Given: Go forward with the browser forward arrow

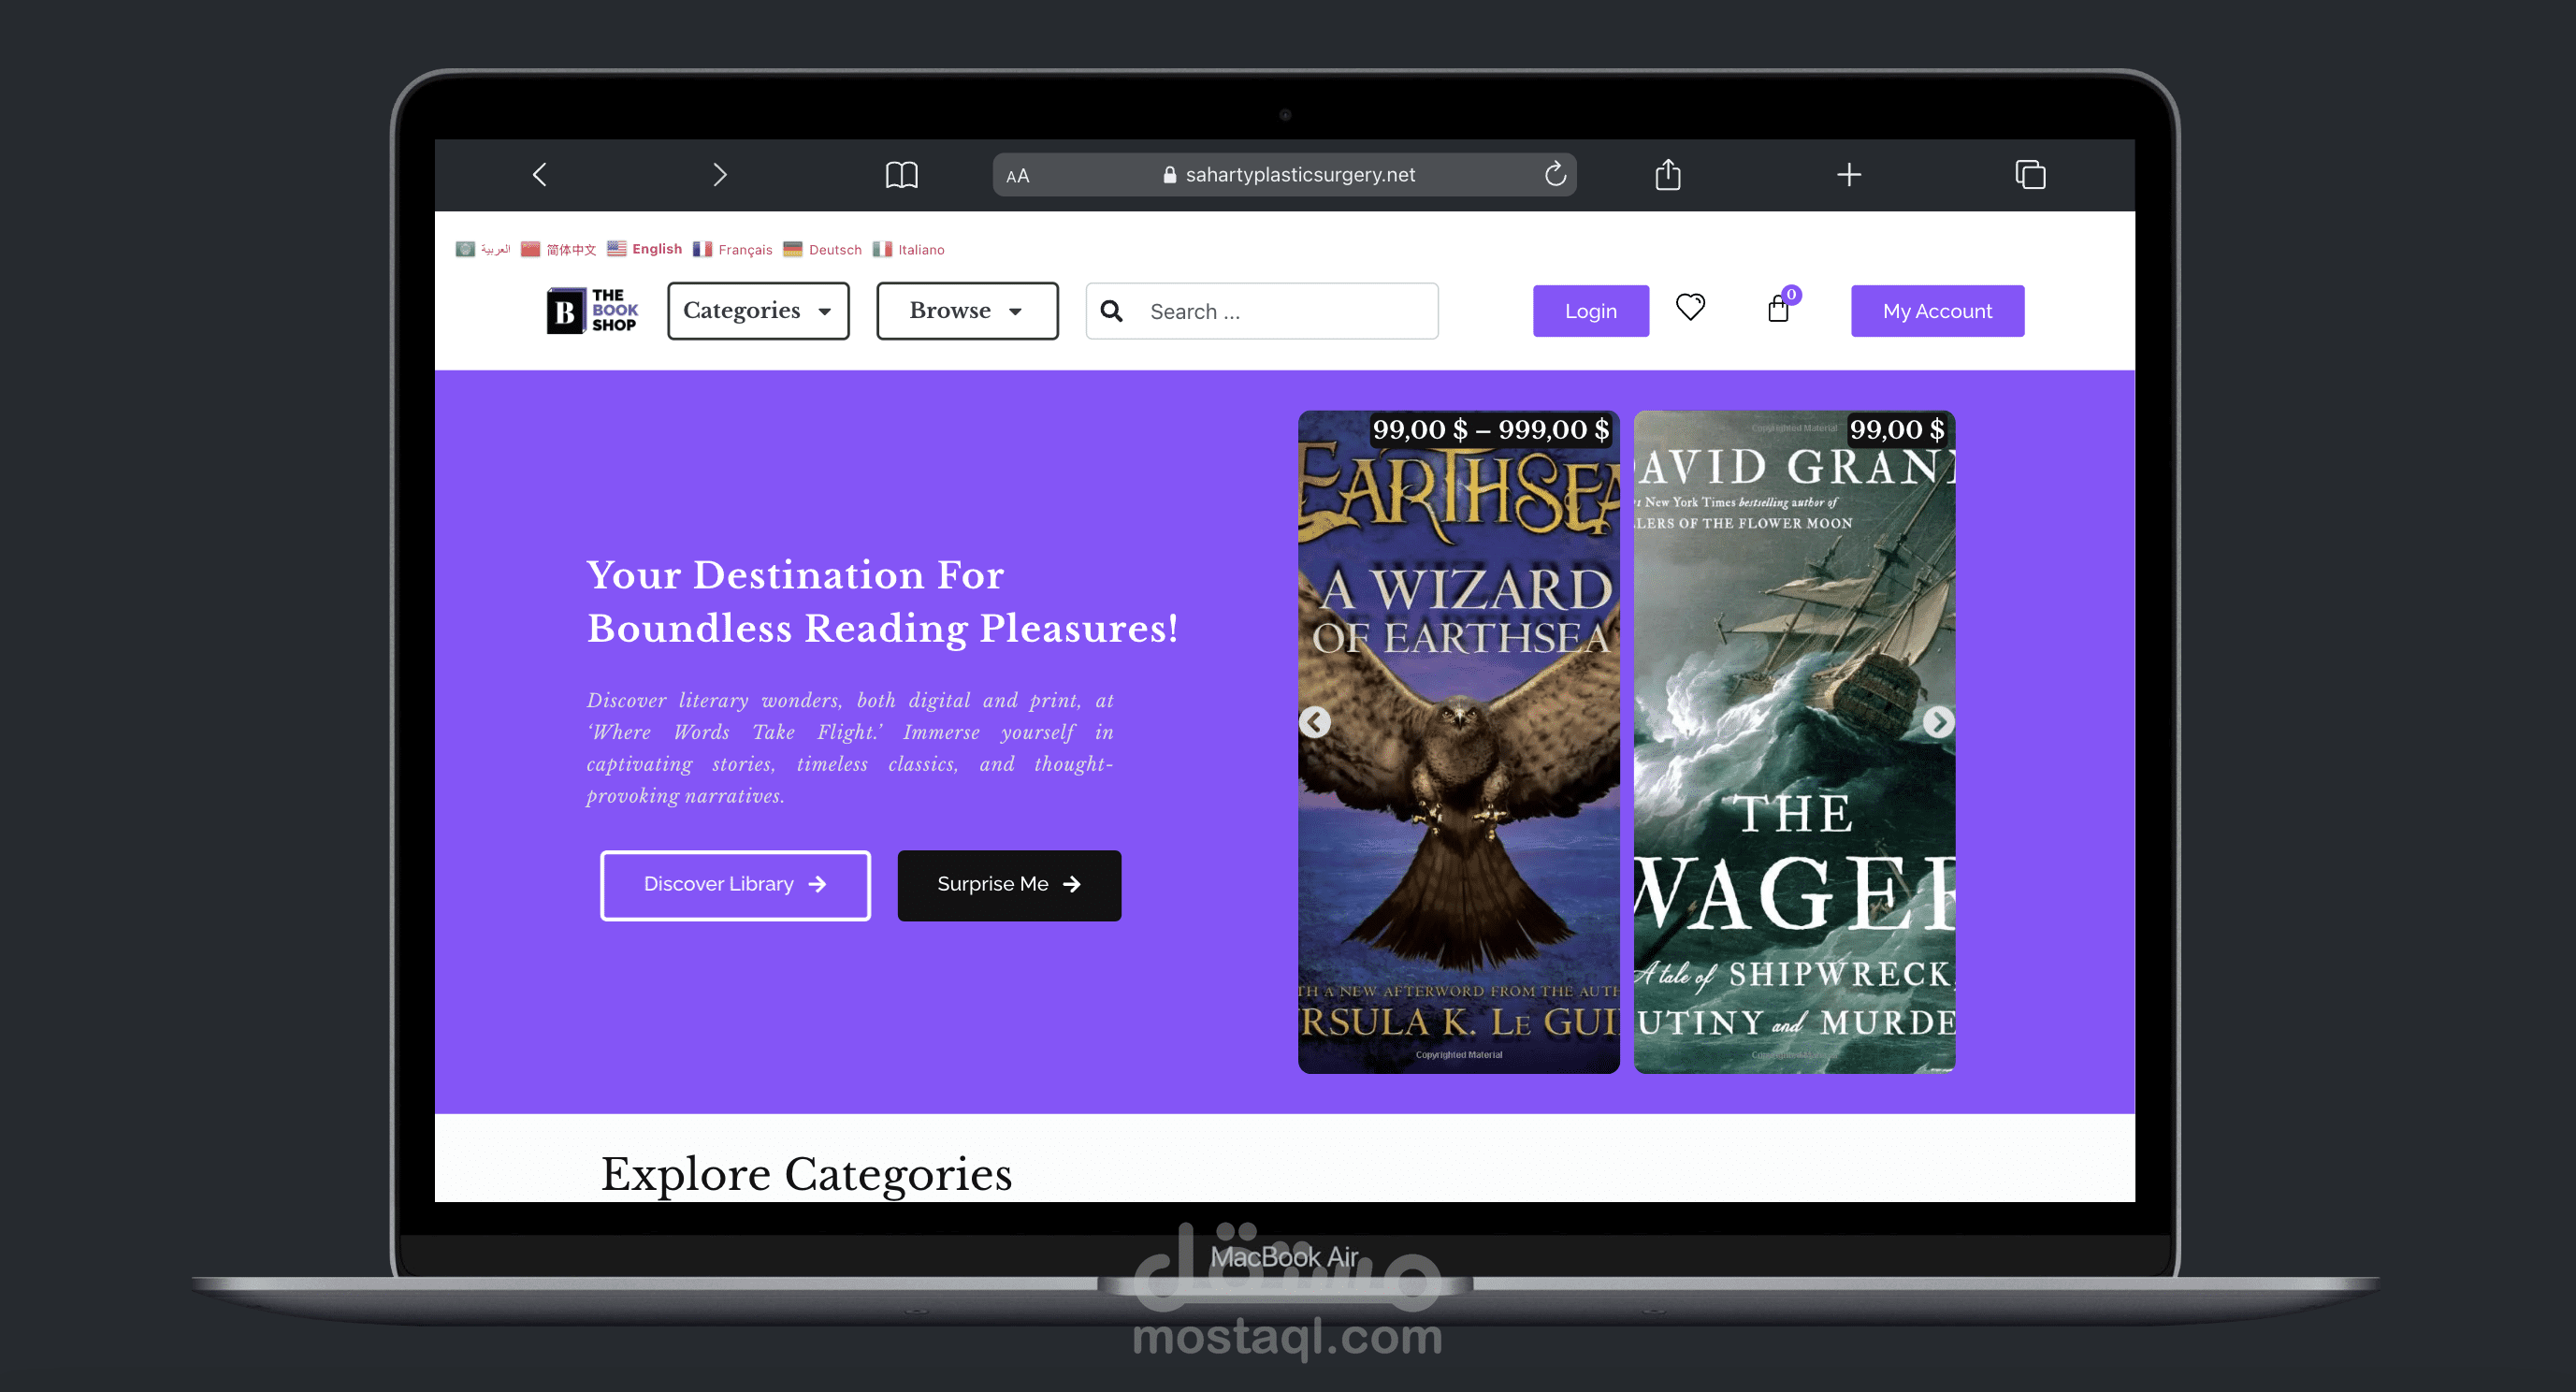Looking at the screenshot, I should [720, 175].
